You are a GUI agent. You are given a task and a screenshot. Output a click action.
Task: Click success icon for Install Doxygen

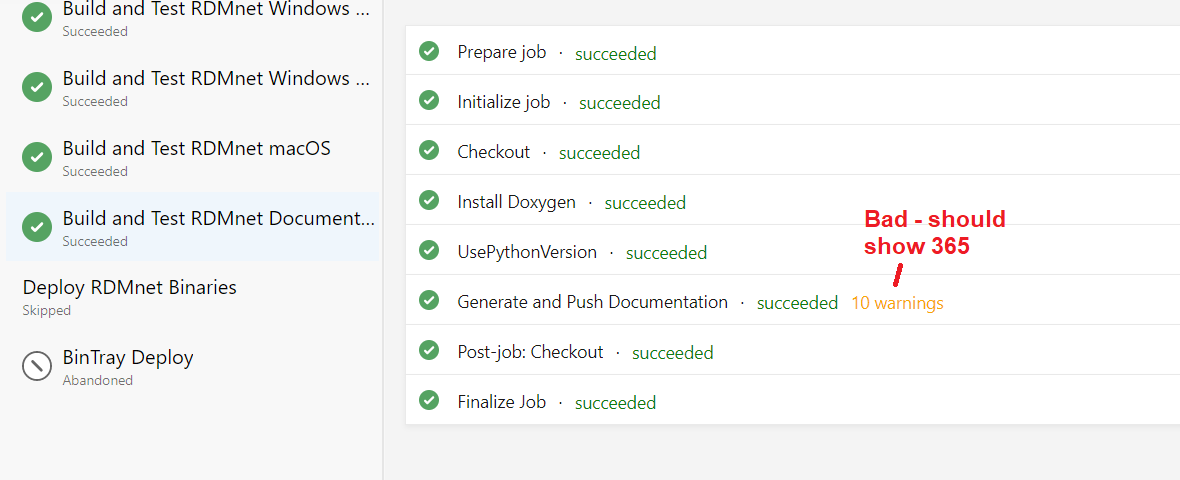pos(429,201)
